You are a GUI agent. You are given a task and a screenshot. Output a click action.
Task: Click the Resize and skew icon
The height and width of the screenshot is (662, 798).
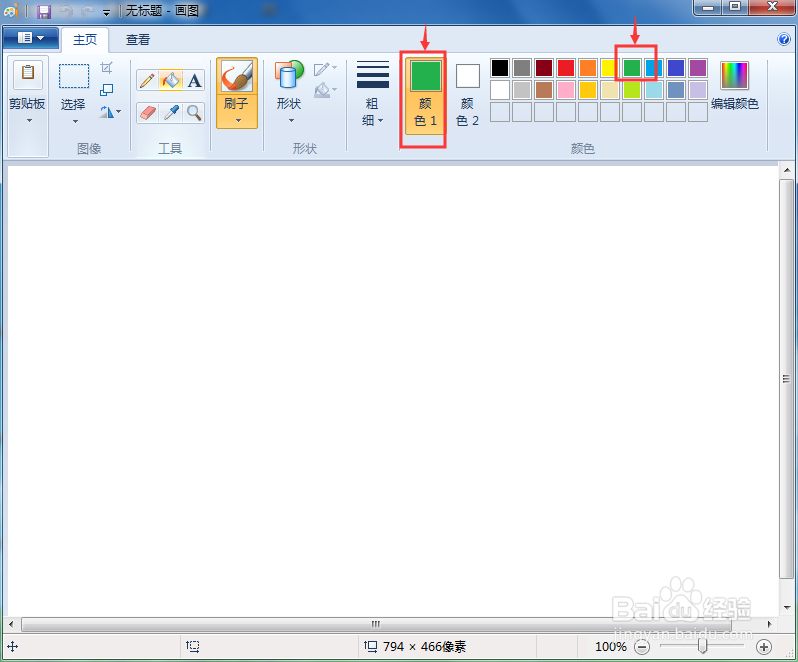point(106,90)
